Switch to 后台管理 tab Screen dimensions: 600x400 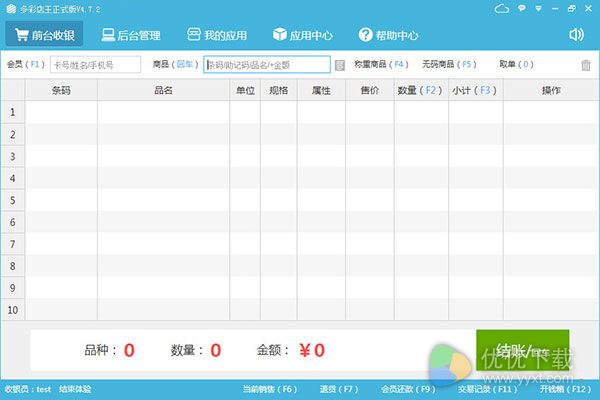[131, 35]
